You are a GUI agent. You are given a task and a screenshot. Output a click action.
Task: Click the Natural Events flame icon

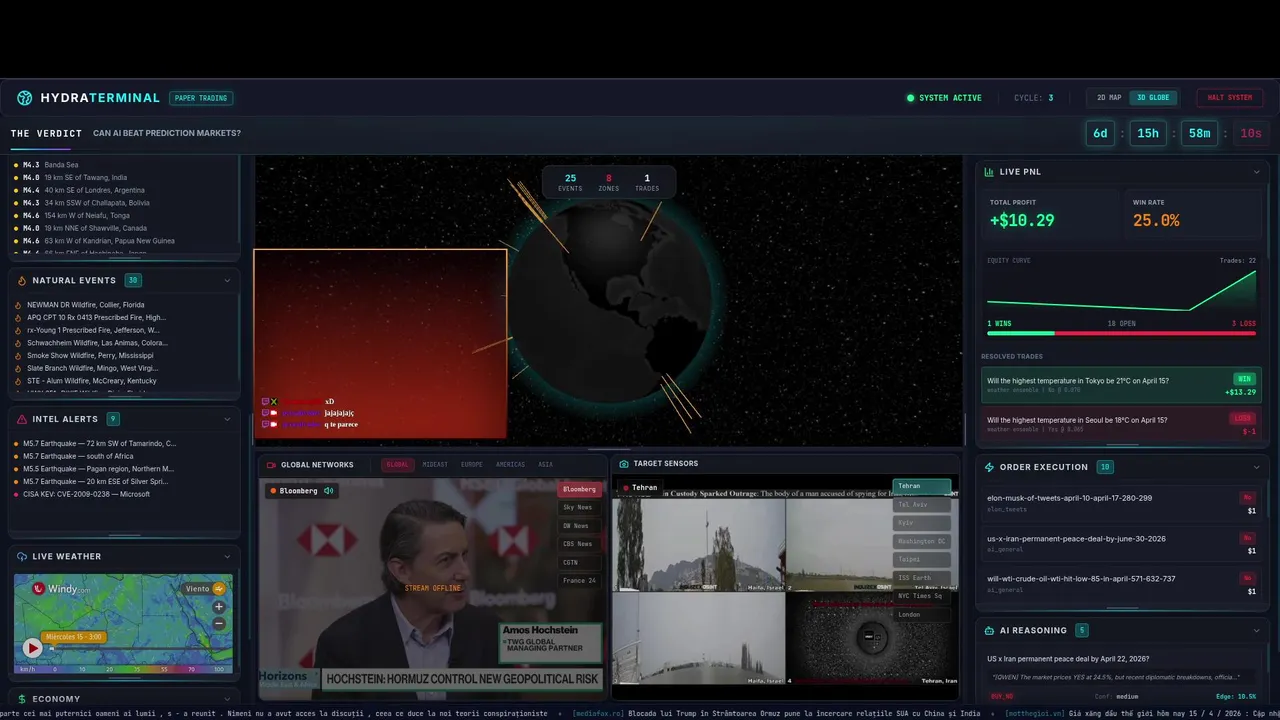(22, 281)
